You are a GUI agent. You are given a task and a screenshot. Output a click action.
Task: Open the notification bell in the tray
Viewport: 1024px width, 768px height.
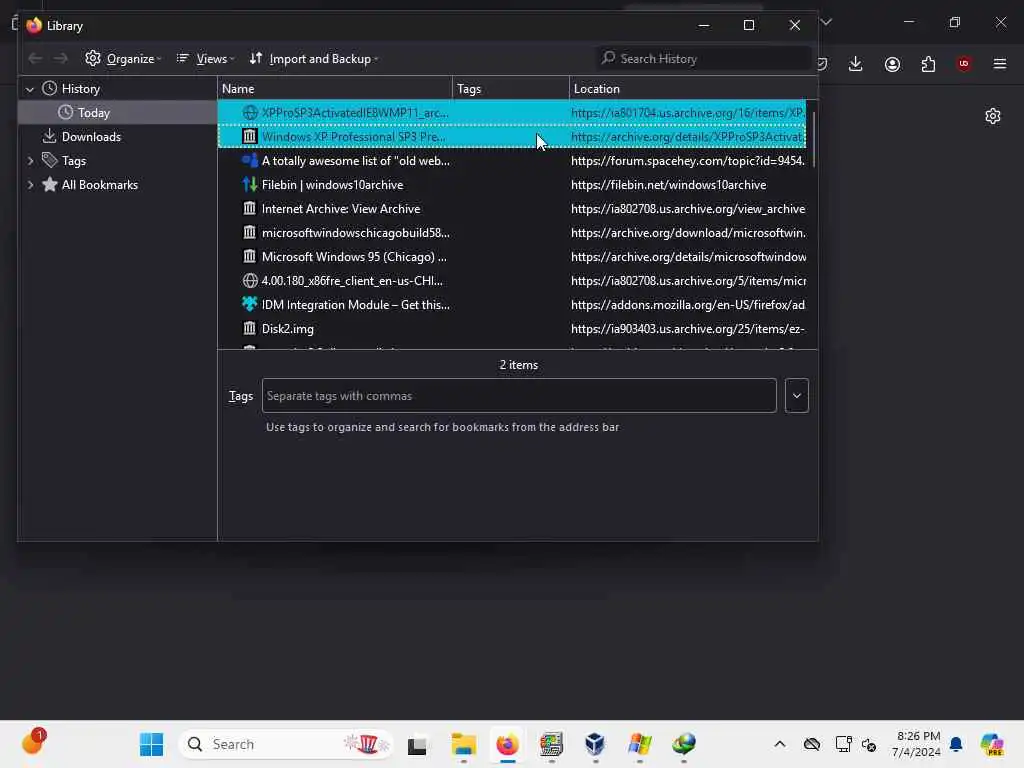(956, 744)
